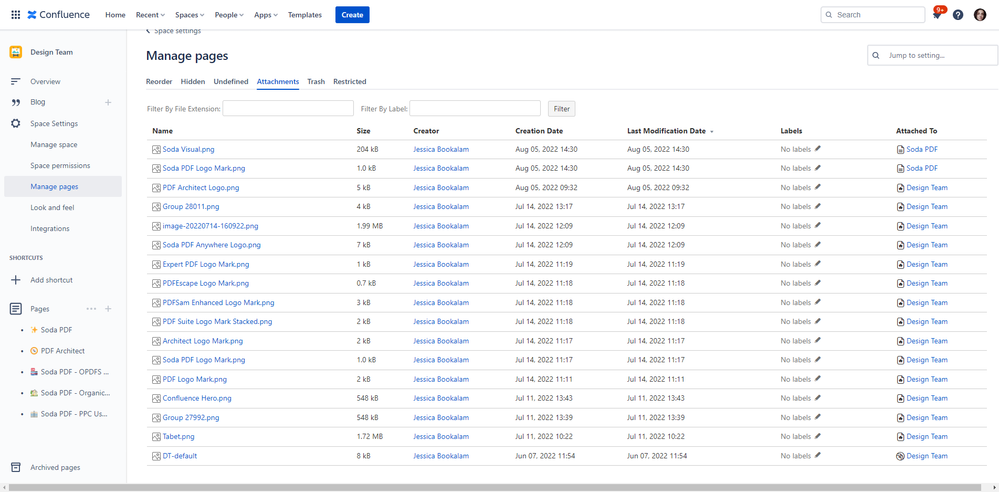Focus the Filter By File Extension field

click(x=288, y=108)
